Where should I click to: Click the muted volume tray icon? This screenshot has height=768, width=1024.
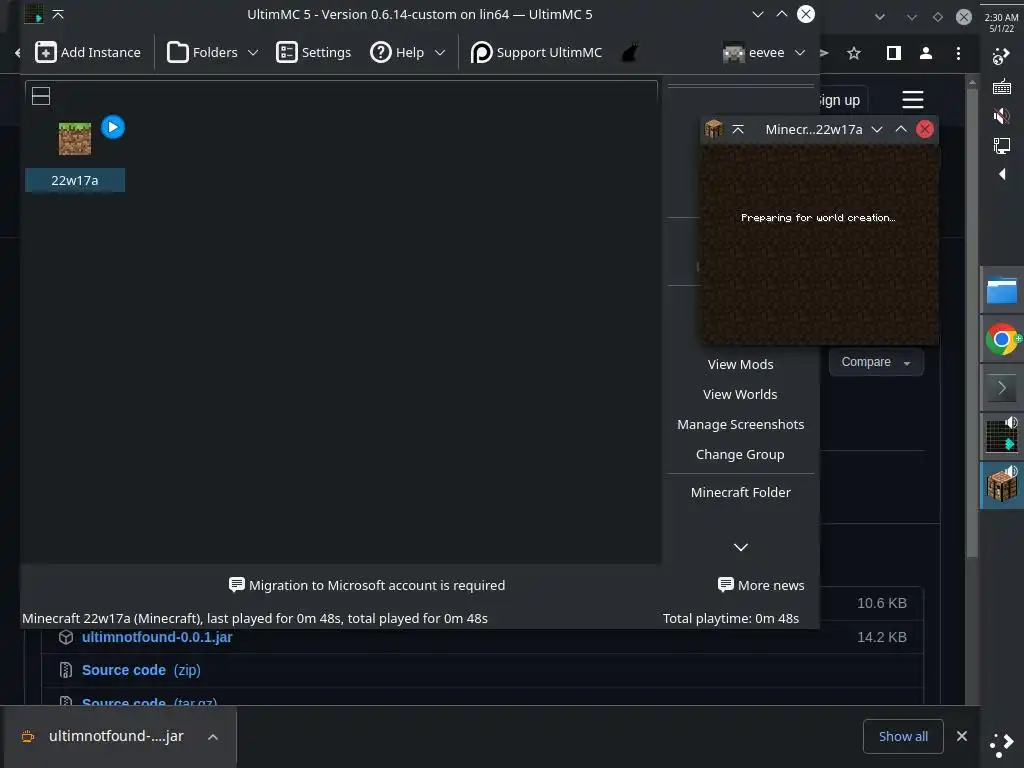click(1002, 116)
